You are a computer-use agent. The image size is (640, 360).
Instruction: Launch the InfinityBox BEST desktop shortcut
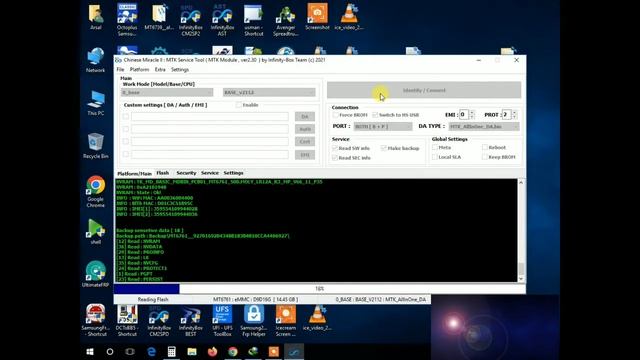(x=191, y=320)
